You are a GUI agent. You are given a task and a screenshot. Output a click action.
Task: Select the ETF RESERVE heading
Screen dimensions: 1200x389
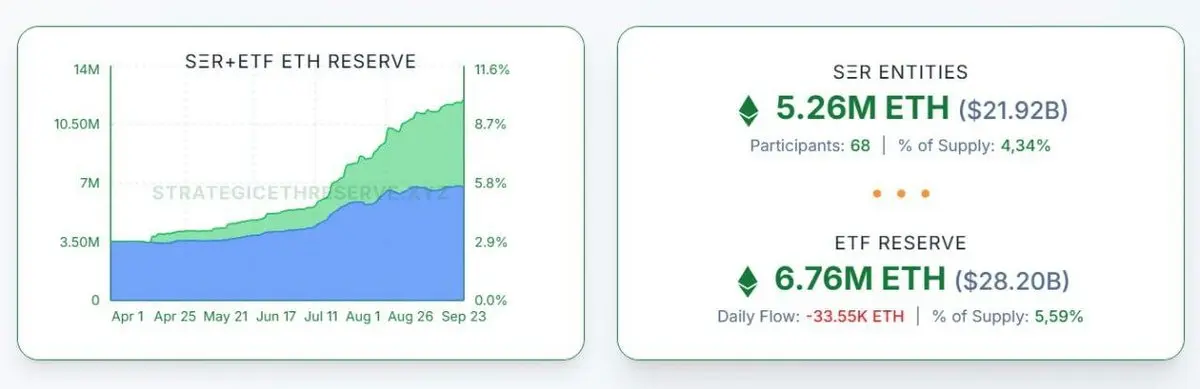(900, 243)
